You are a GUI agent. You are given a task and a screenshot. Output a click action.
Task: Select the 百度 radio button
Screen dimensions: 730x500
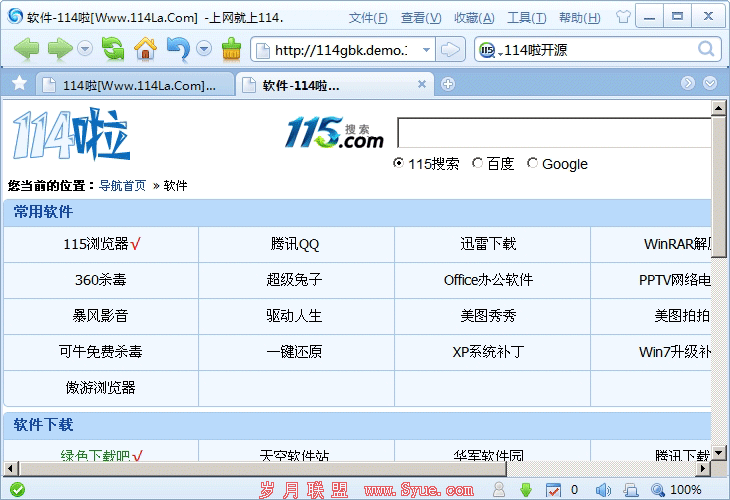pyautogui.click(x=477, y=163)
